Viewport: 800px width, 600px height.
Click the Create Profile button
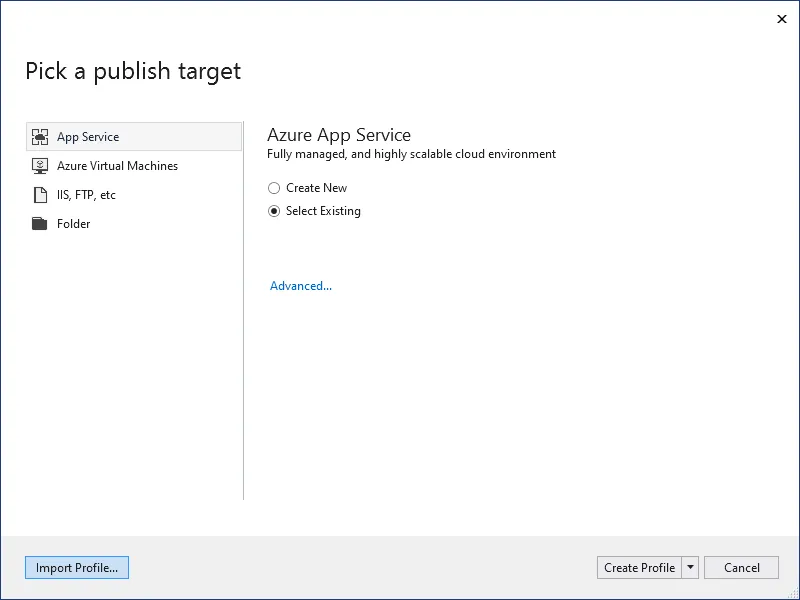coord(639,568)
